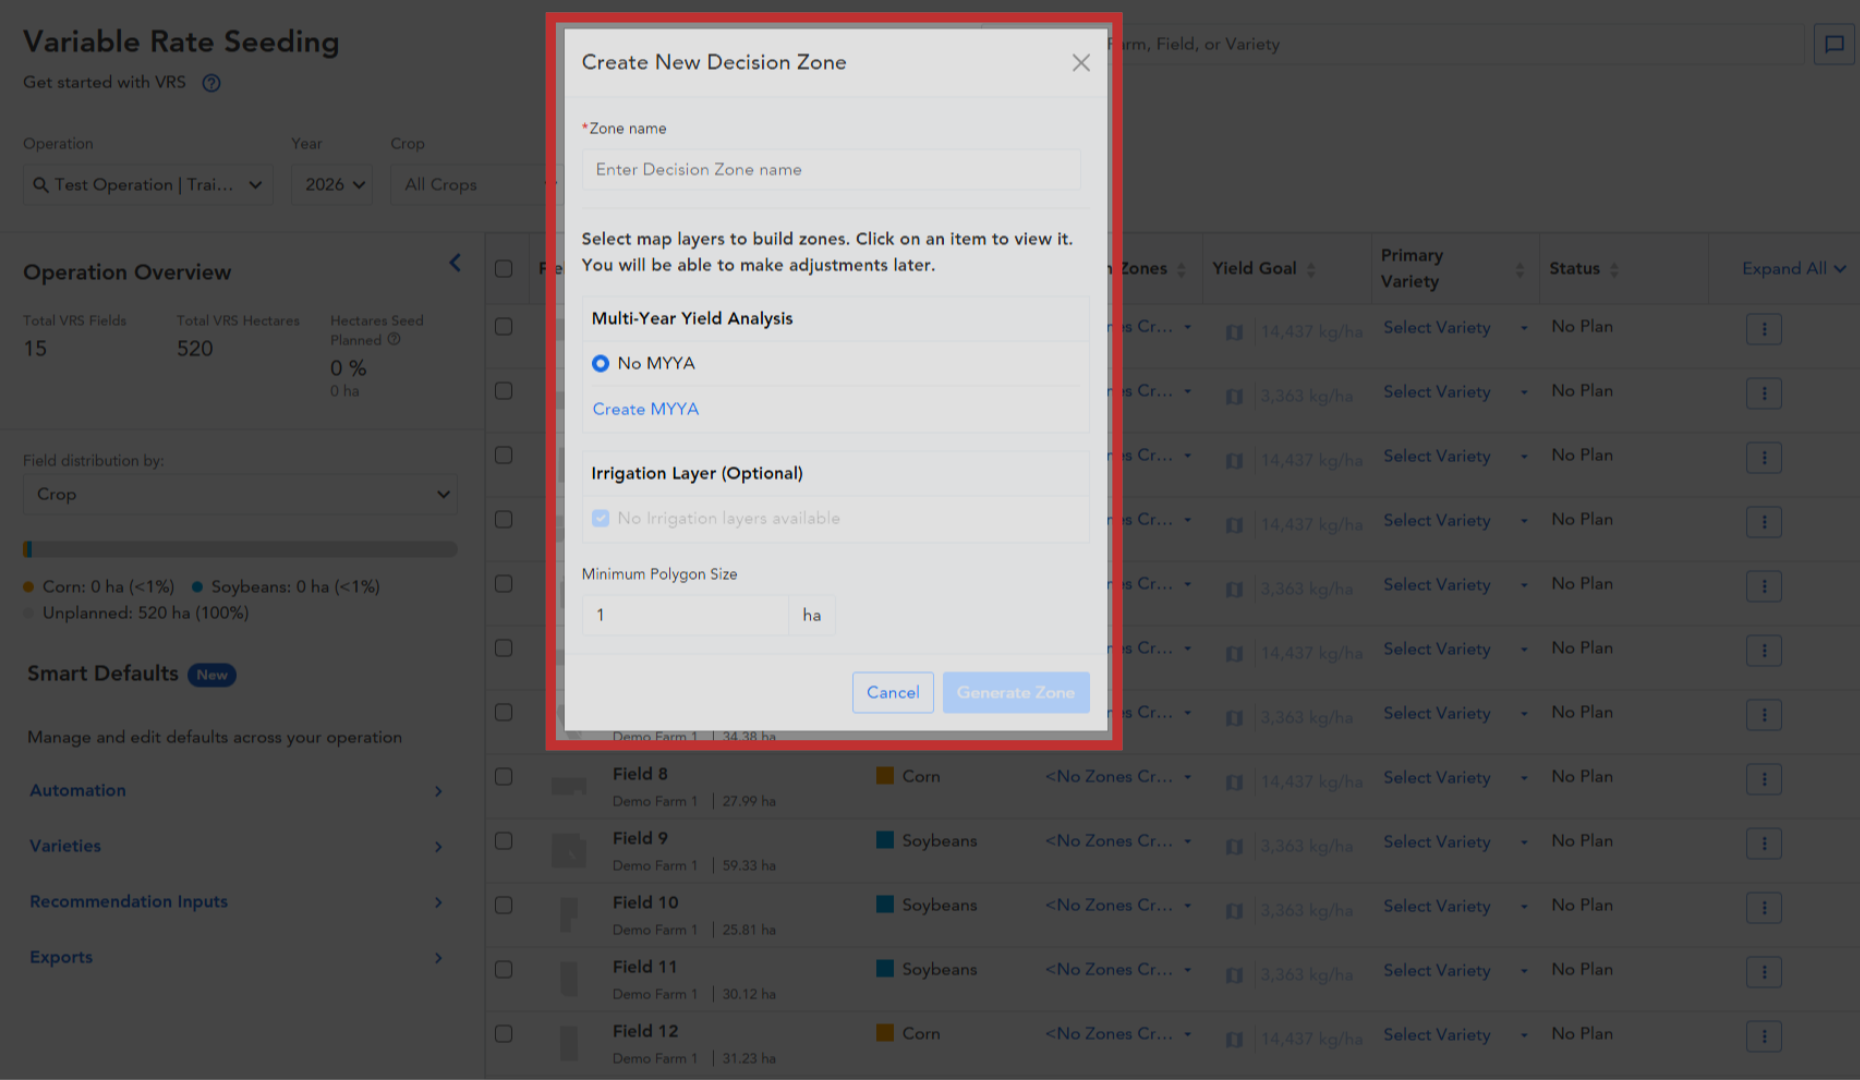Open Field 9 Select Variety dropdown
Viewport: 1860px width, 1080px height.
[1456, 842]
